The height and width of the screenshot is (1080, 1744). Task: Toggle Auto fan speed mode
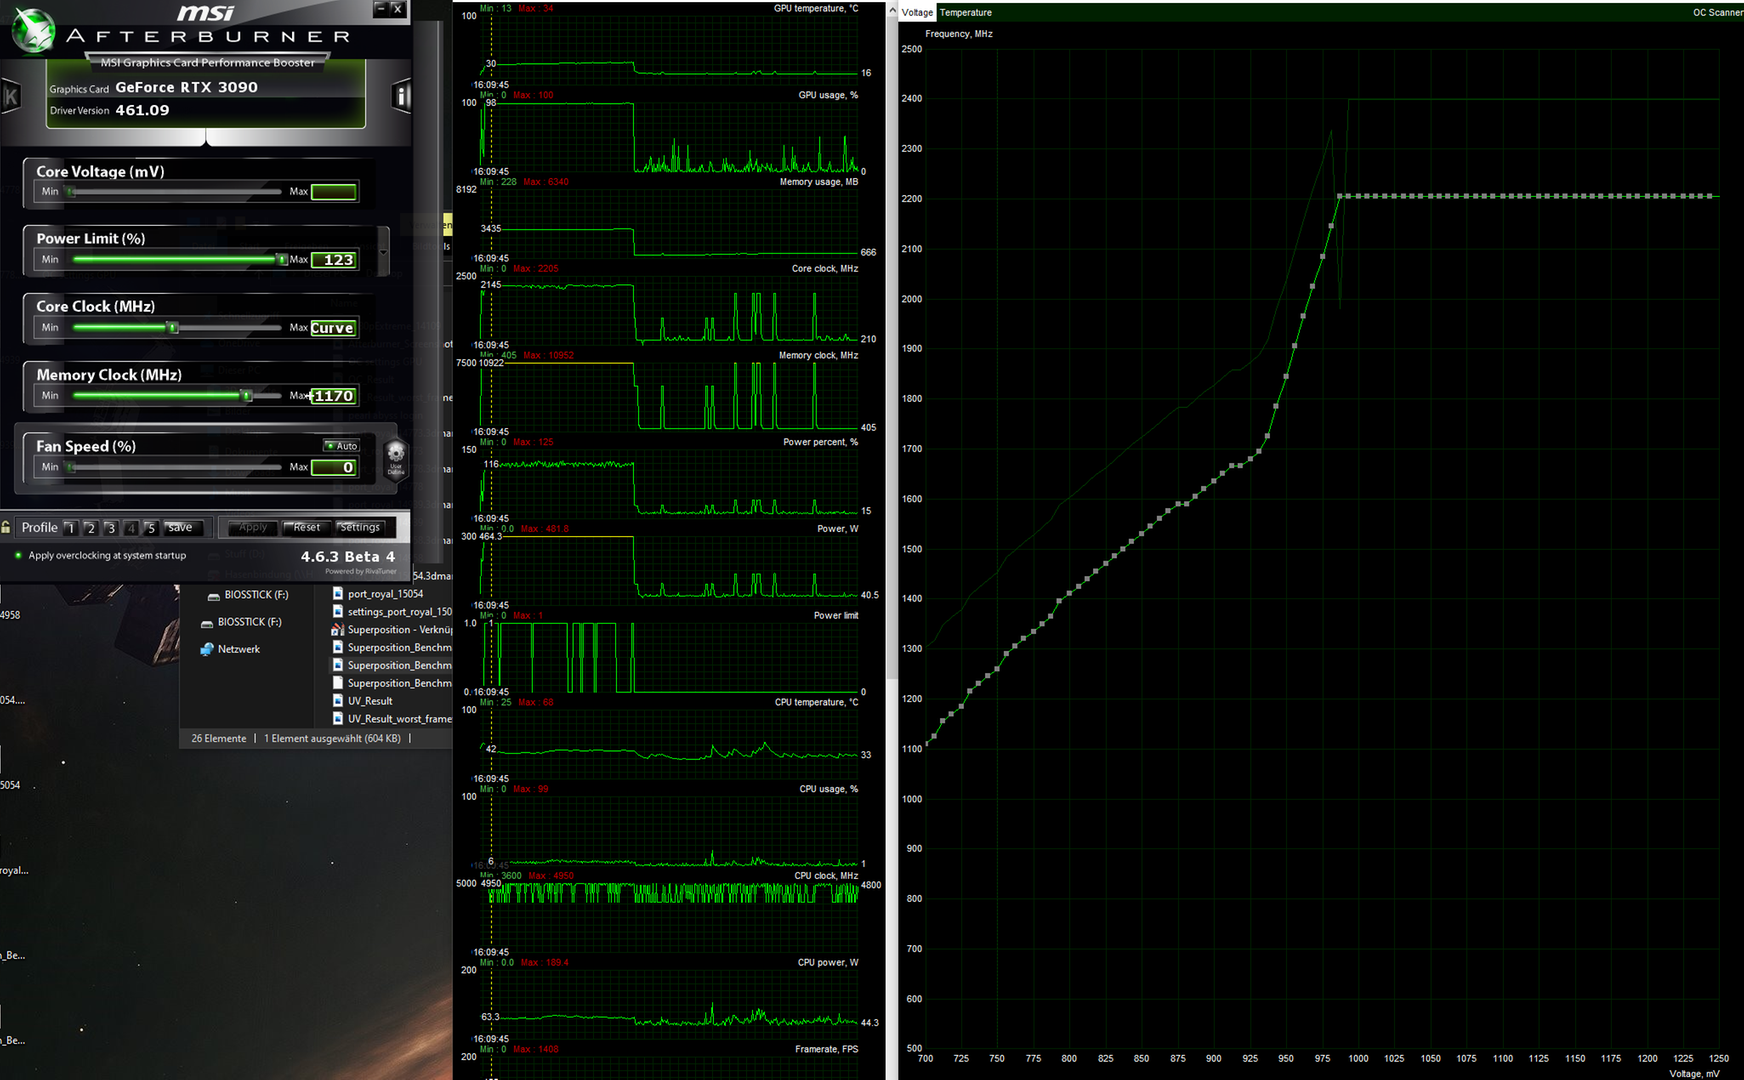click(x=341, y=446)
